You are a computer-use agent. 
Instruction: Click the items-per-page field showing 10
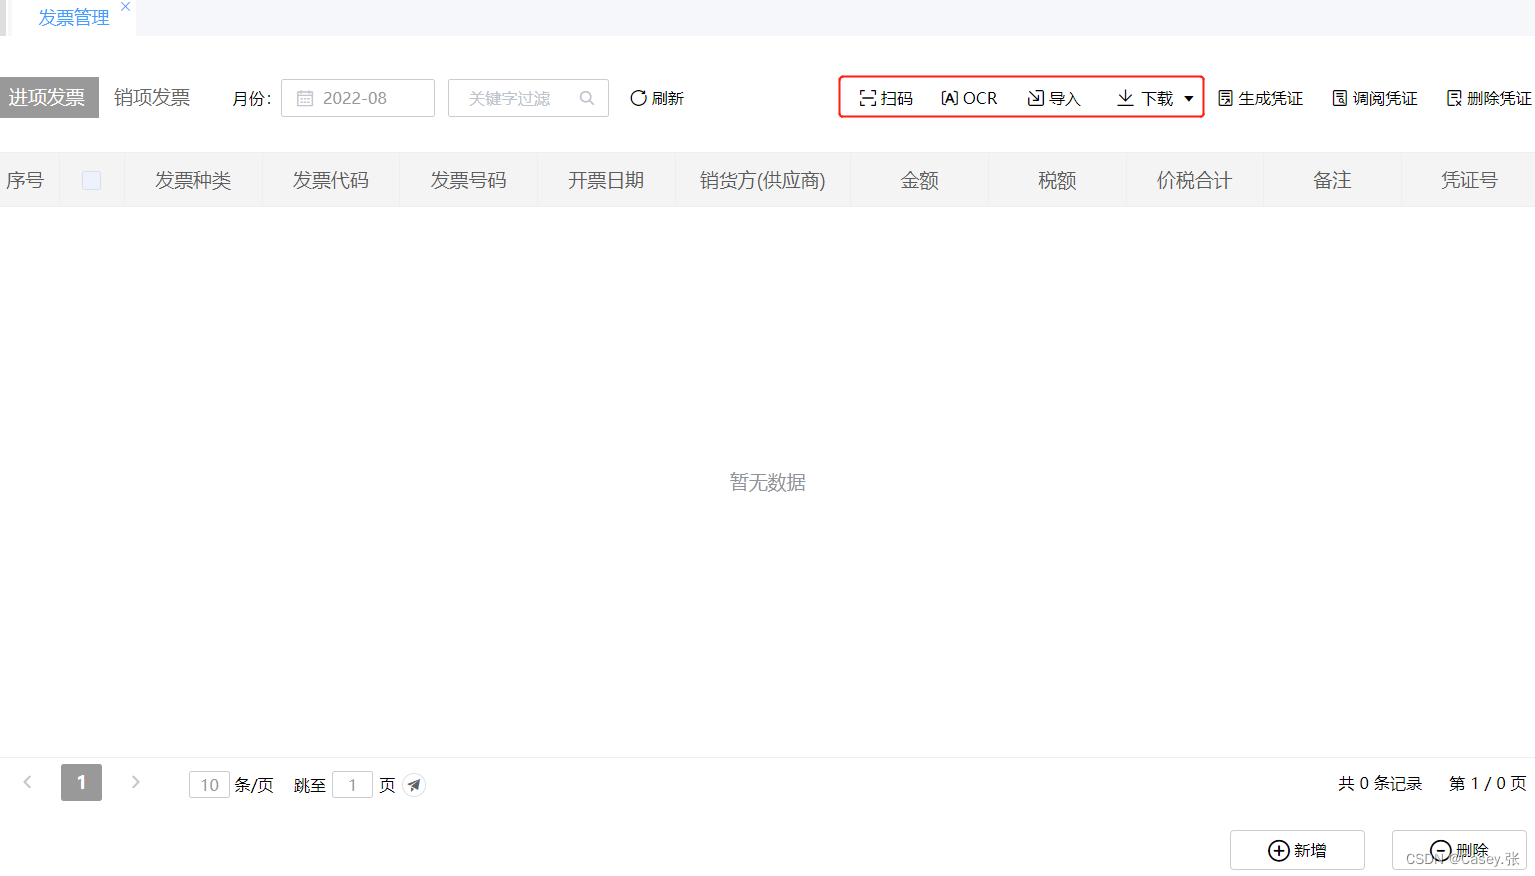(209, 785)
